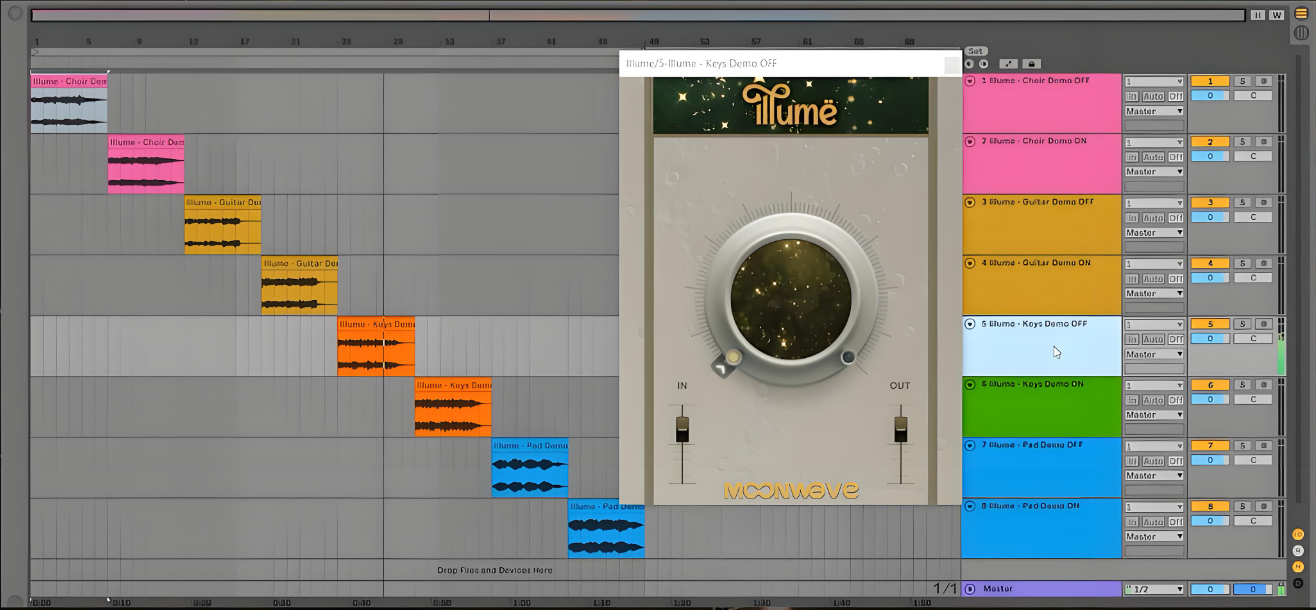Viewport: 1316px width, 610px height.
Task: Select the orange Keys Demo clip on track 5
Action: (376, 346)
